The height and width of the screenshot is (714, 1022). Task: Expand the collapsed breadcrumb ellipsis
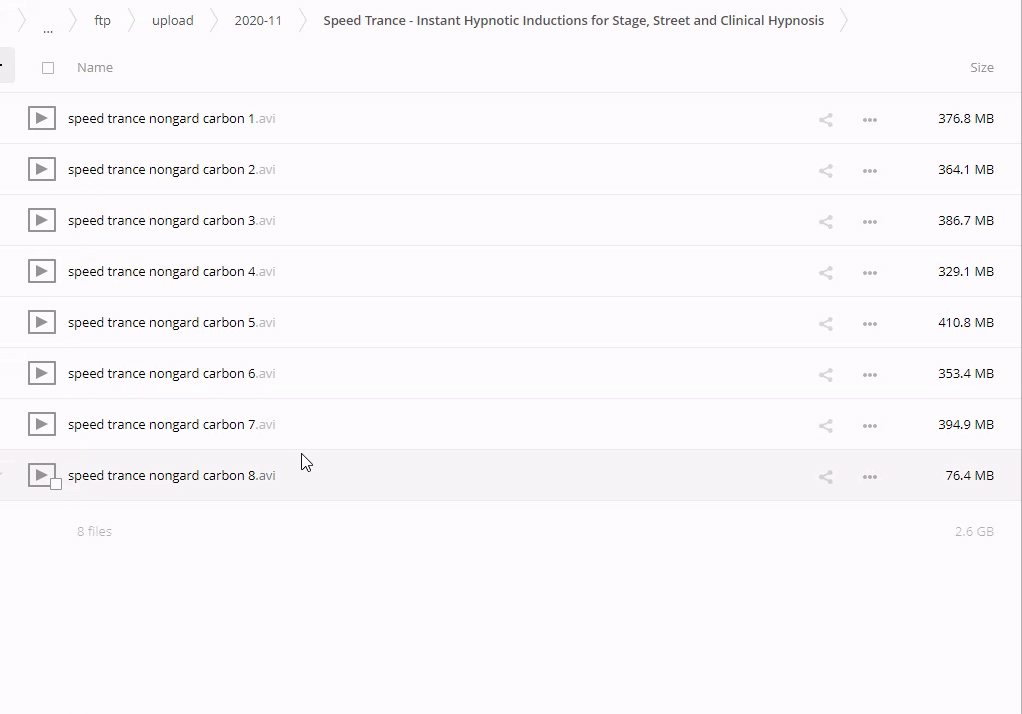click(48, 28)
